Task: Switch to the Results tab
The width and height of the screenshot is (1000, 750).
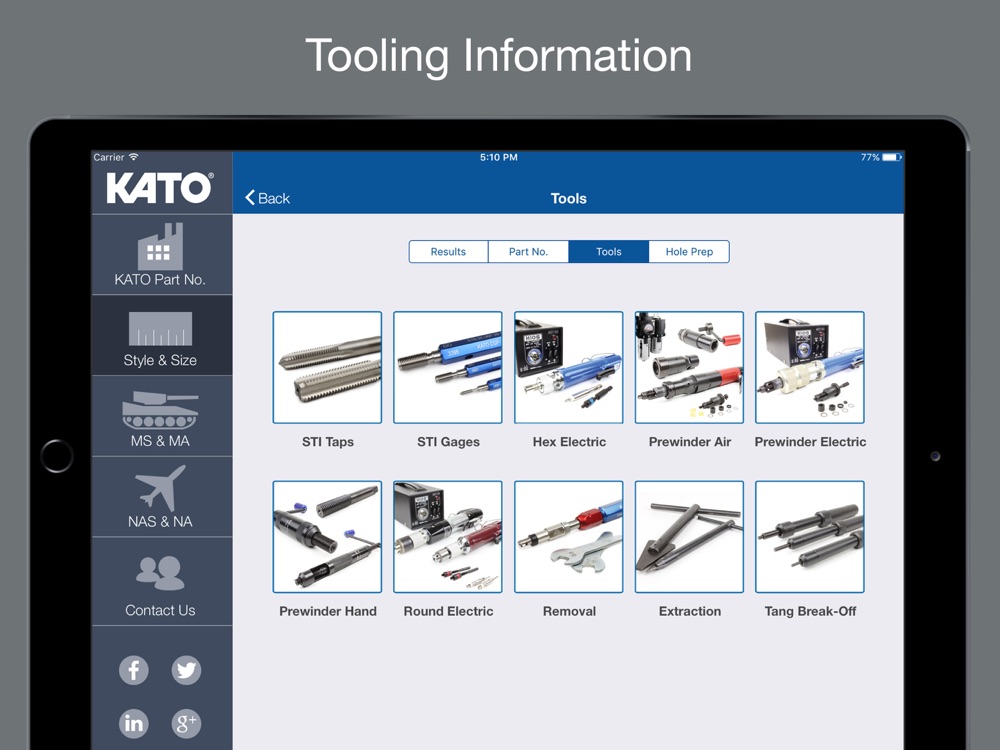Action: [x=448, y=252]
